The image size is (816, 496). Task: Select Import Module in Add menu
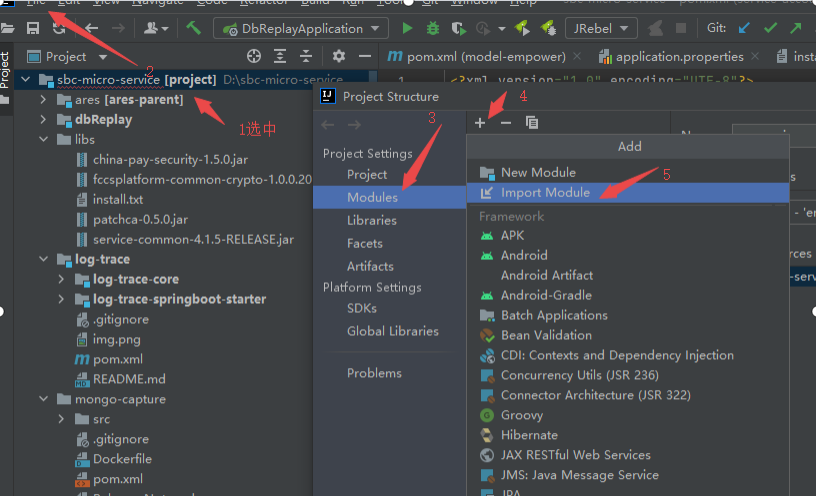628,193
